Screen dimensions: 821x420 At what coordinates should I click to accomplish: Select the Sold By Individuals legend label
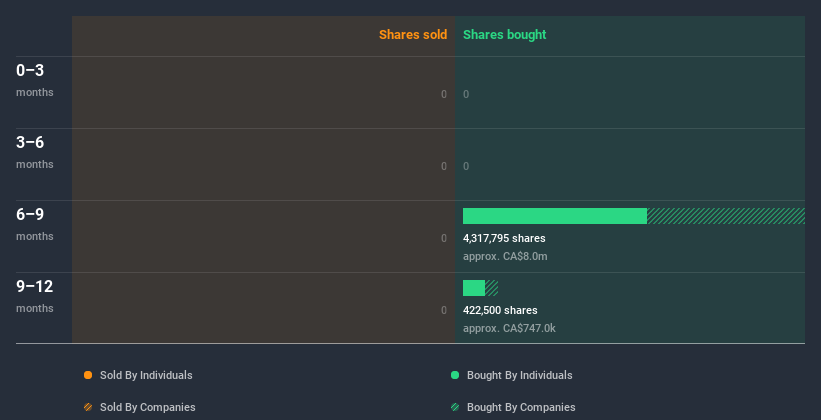pos(146,375)
